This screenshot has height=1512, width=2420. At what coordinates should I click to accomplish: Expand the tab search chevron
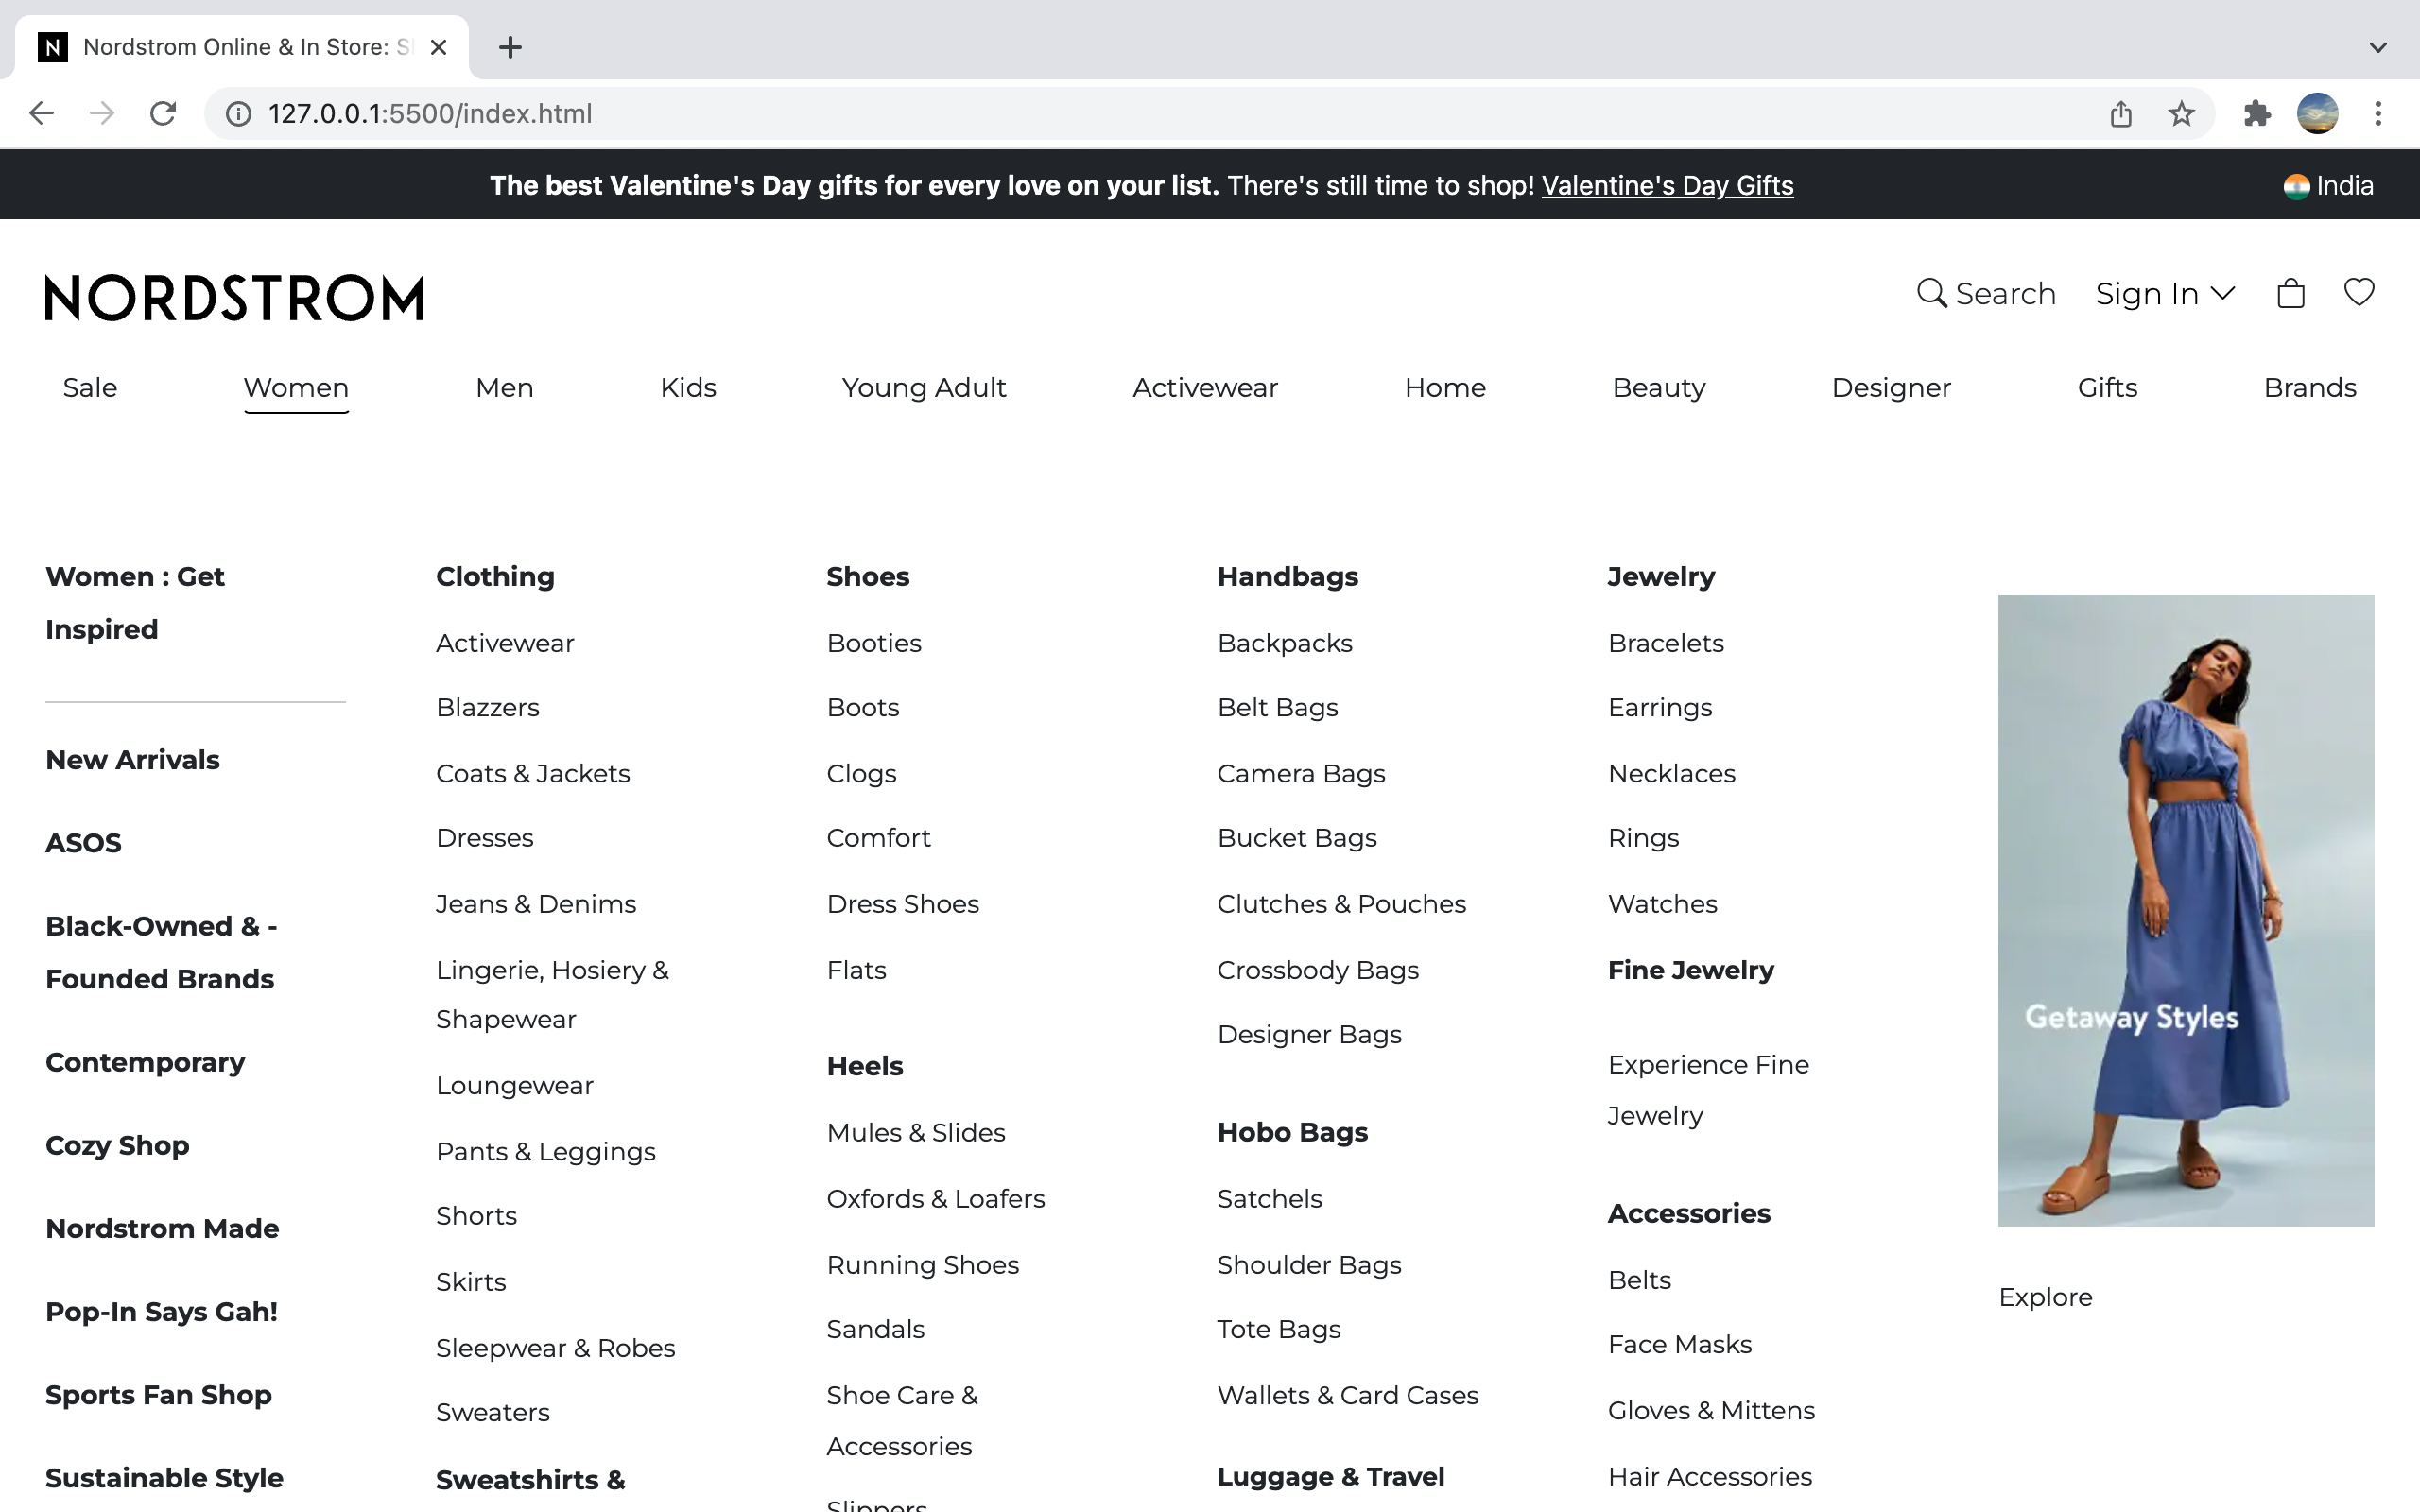pos(2378,47)
